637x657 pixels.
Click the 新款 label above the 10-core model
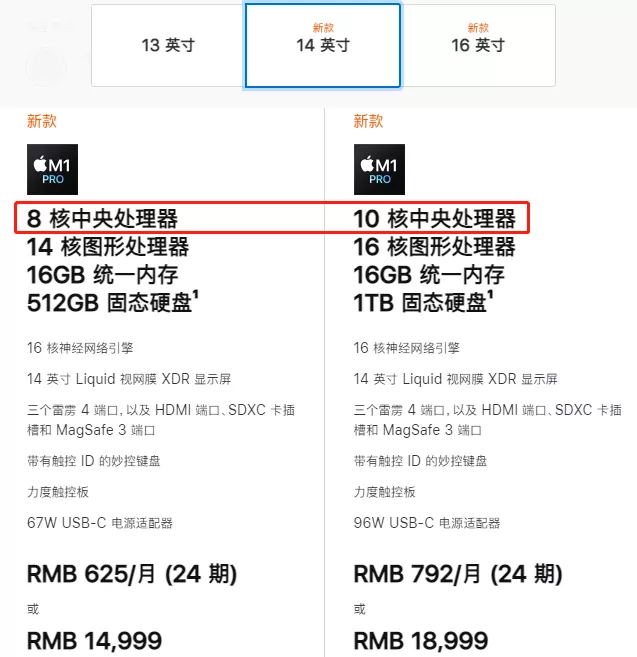(x=368, y=122)
